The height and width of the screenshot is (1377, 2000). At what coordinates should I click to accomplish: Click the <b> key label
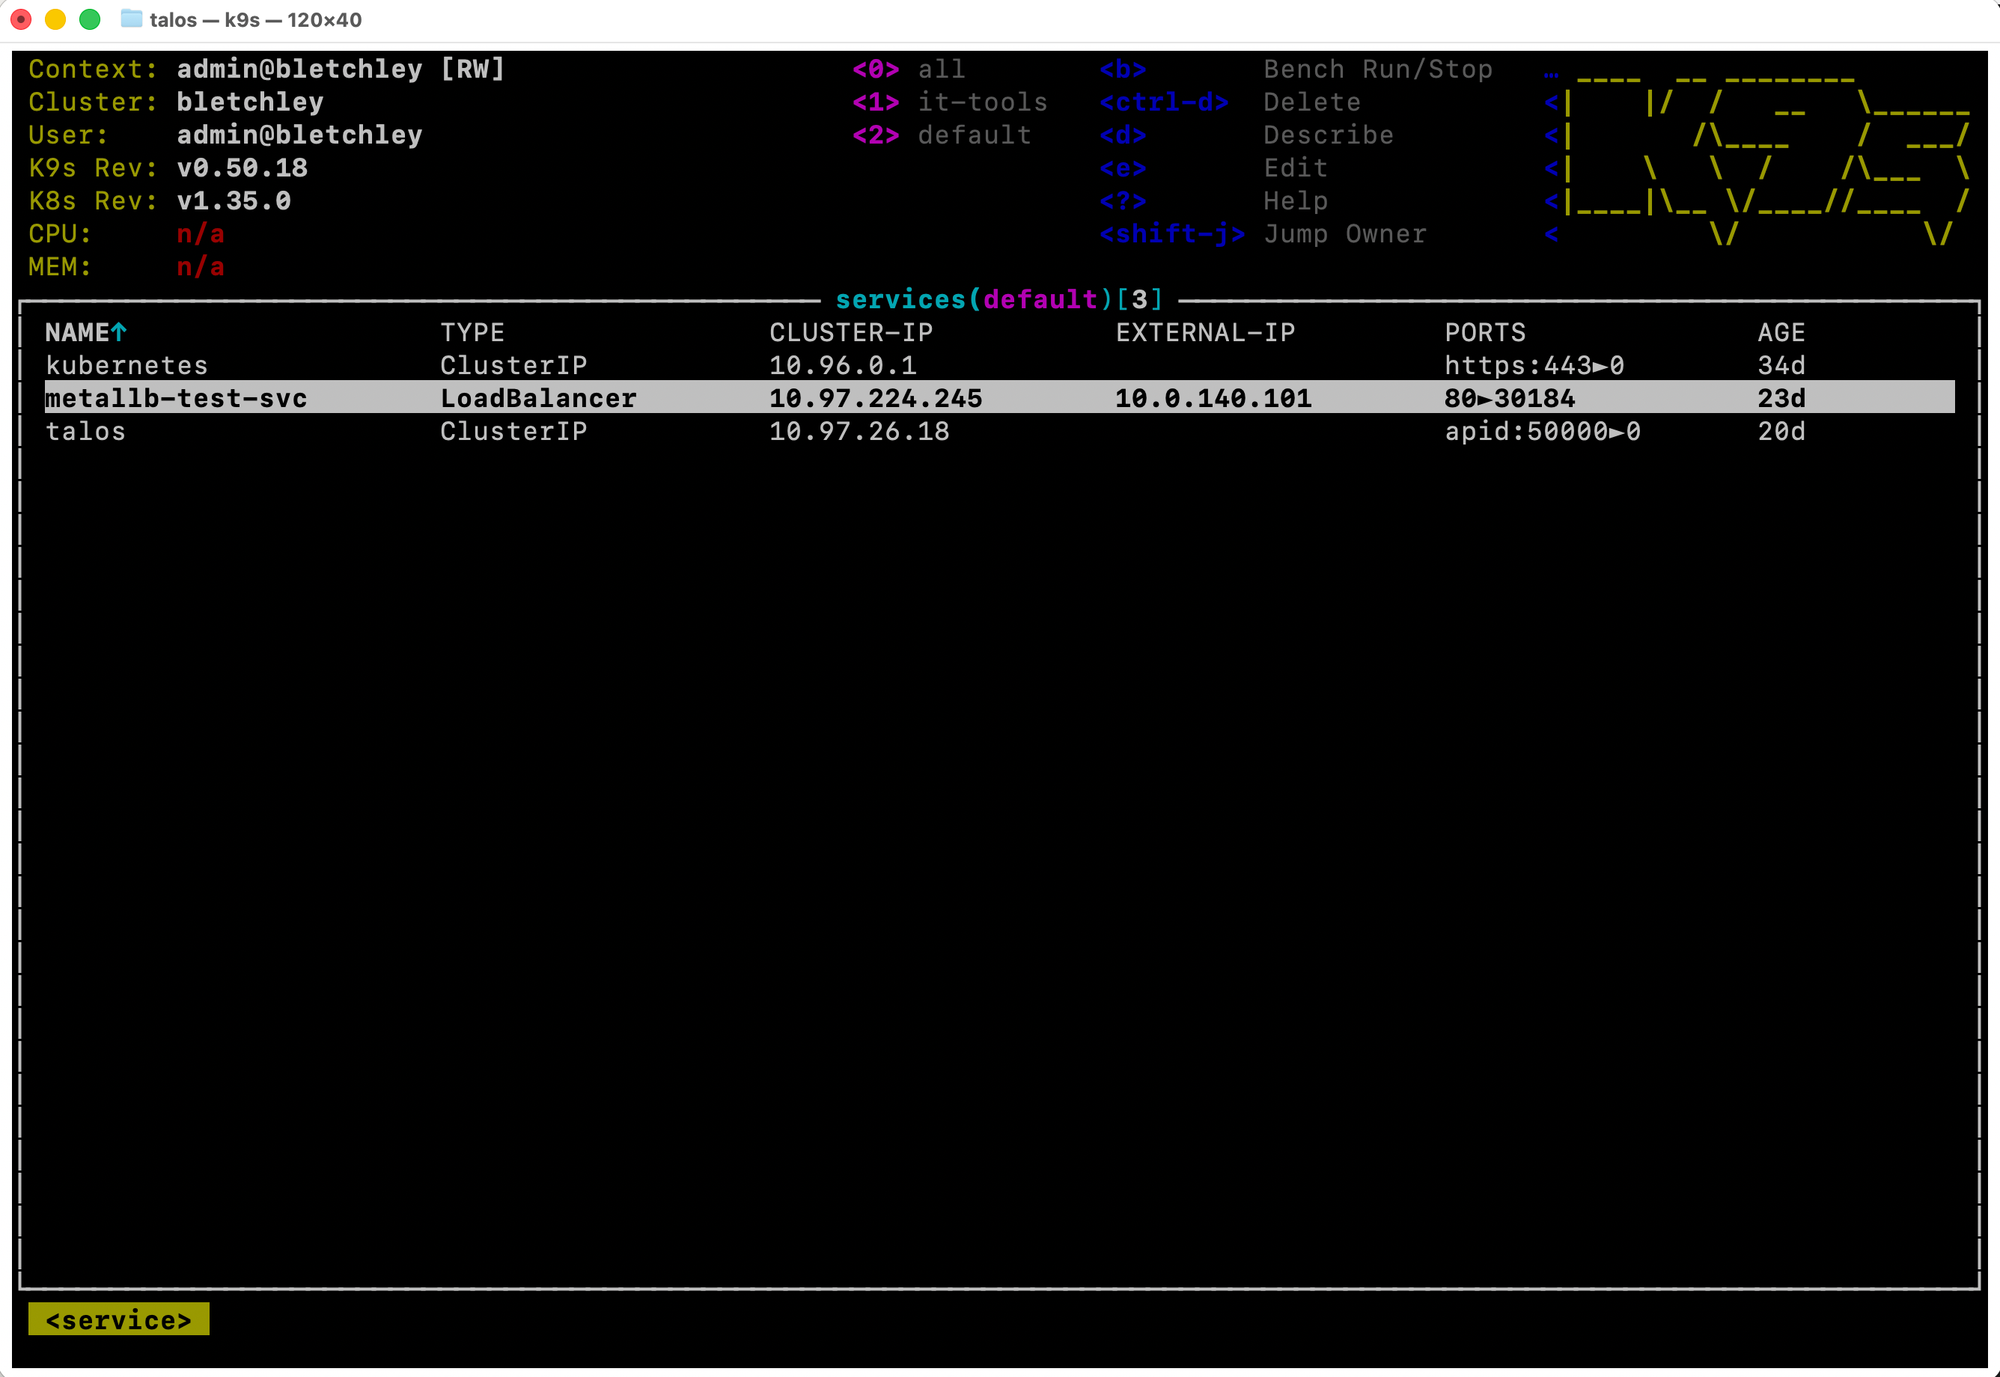[x=1123, y=69]
